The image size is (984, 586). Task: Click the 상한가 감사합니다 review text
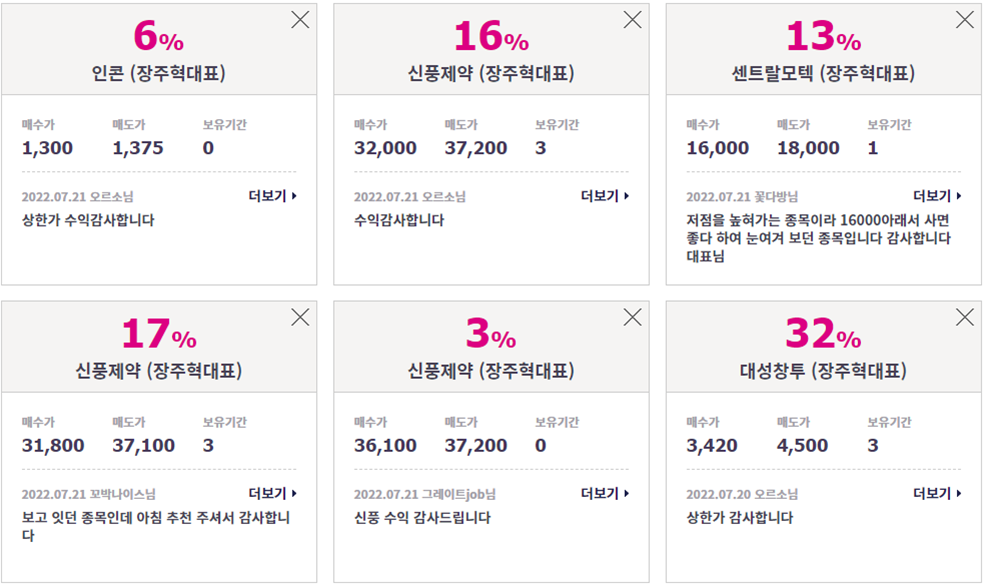740,518
